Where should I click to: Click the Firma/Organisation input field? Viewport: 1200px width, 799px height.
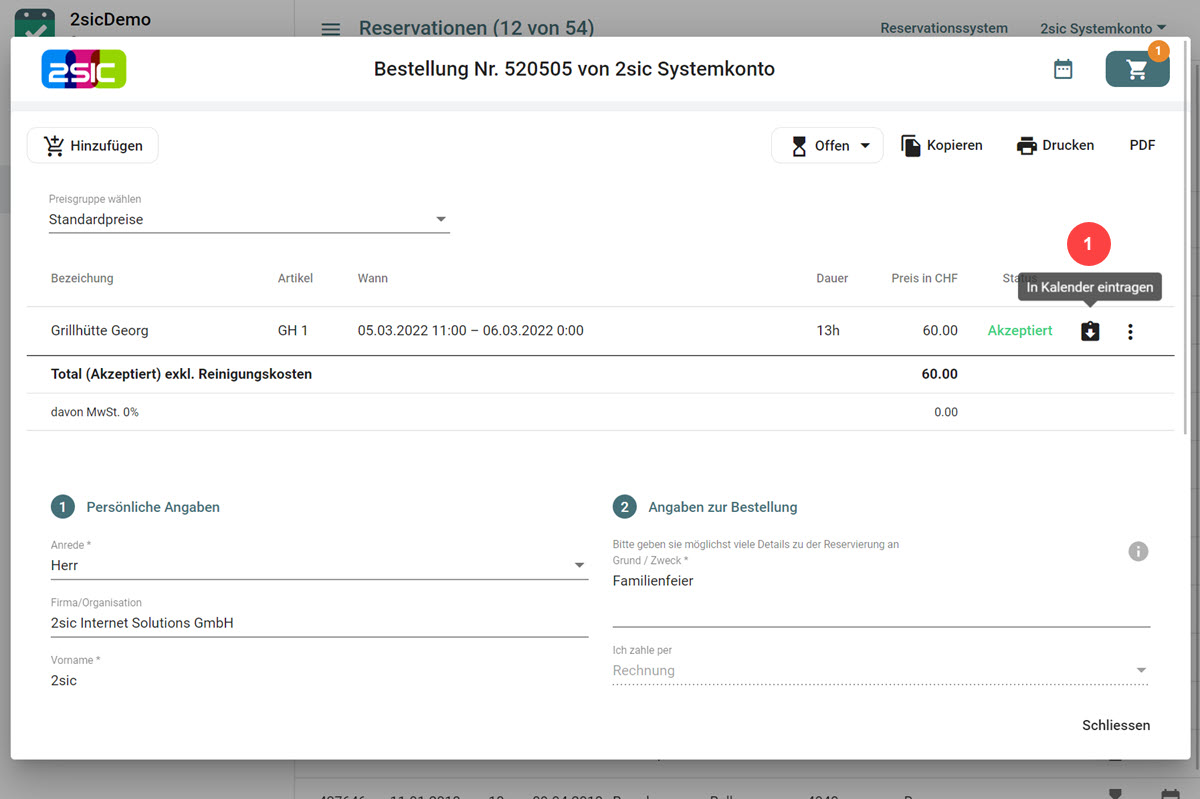318,623
